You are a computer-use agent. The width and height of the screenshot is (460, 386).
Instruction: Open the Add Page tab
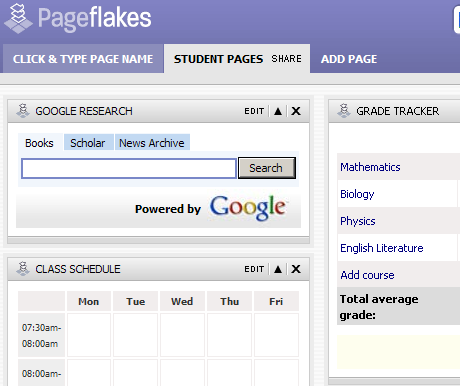pyautogui.click(x=349, y=59)
